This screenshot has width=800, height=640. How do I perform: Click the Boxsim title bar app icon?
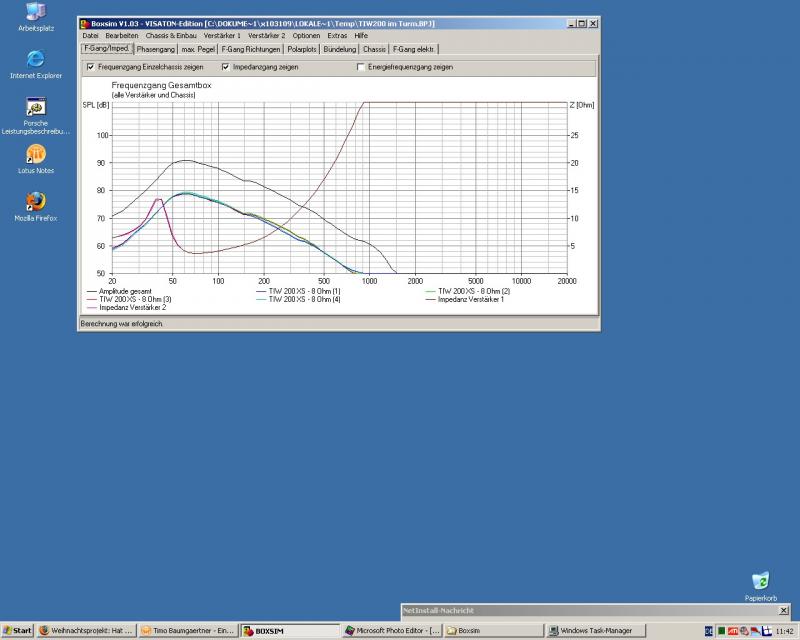pos(85,23)
